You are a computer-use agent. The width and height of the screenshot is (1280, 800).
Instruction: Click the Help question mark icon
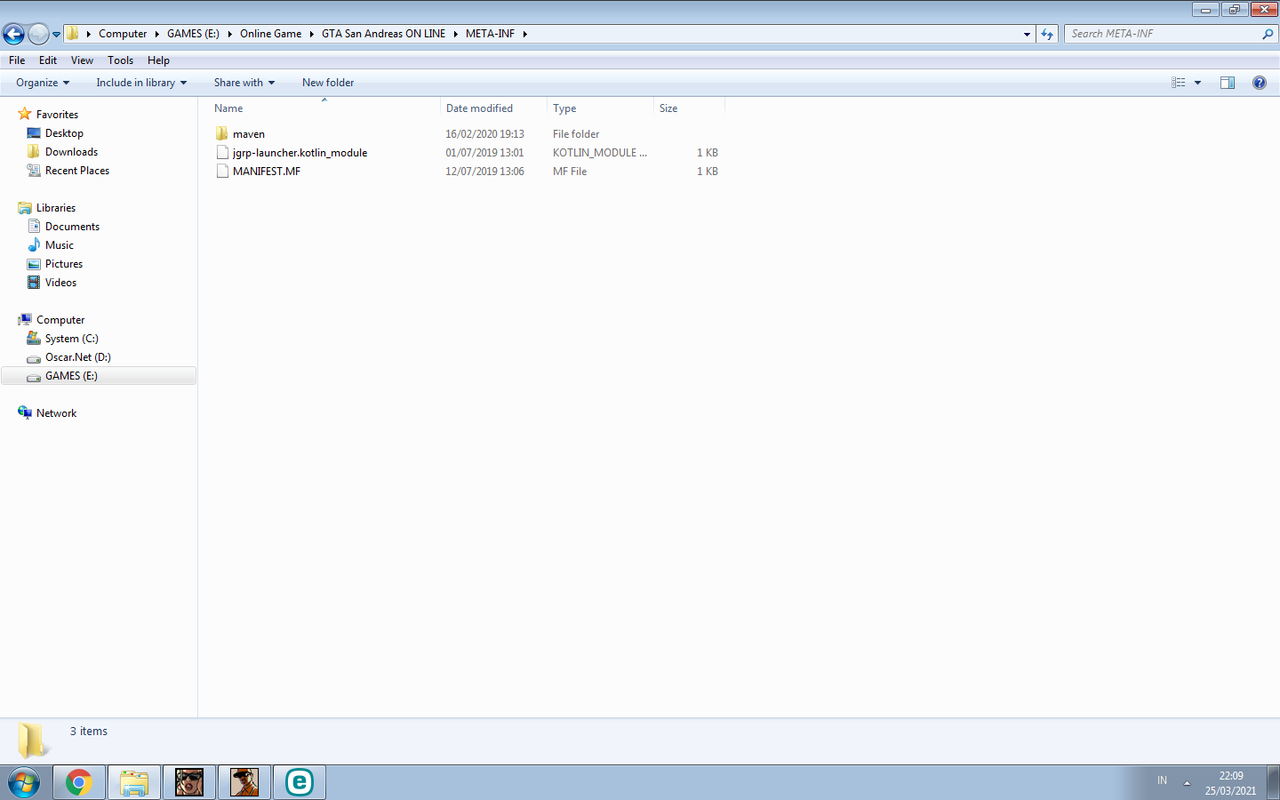1260,83
